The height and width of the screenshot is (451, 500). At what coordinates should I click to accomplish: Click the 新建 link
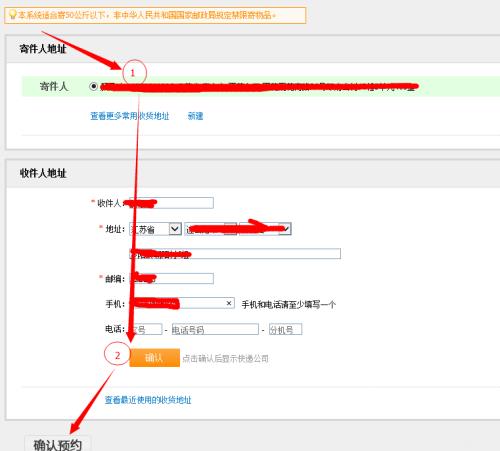click(x=195, y=116)
